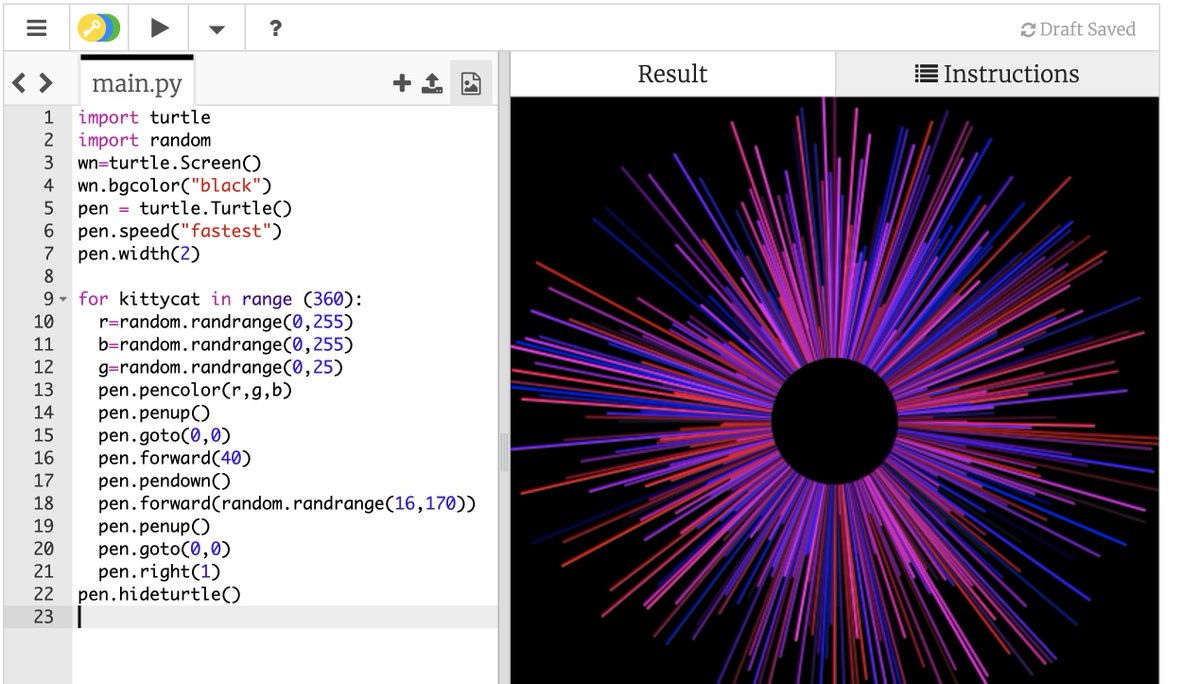Open the hamburger main menu

pyautogui.click(x=37, y=28)
